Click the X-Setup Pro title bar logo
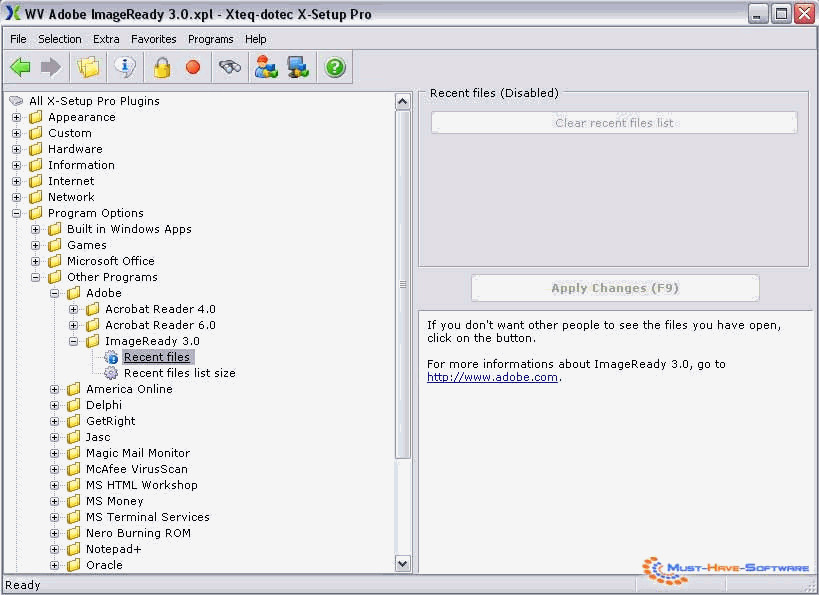 [13, 14]
